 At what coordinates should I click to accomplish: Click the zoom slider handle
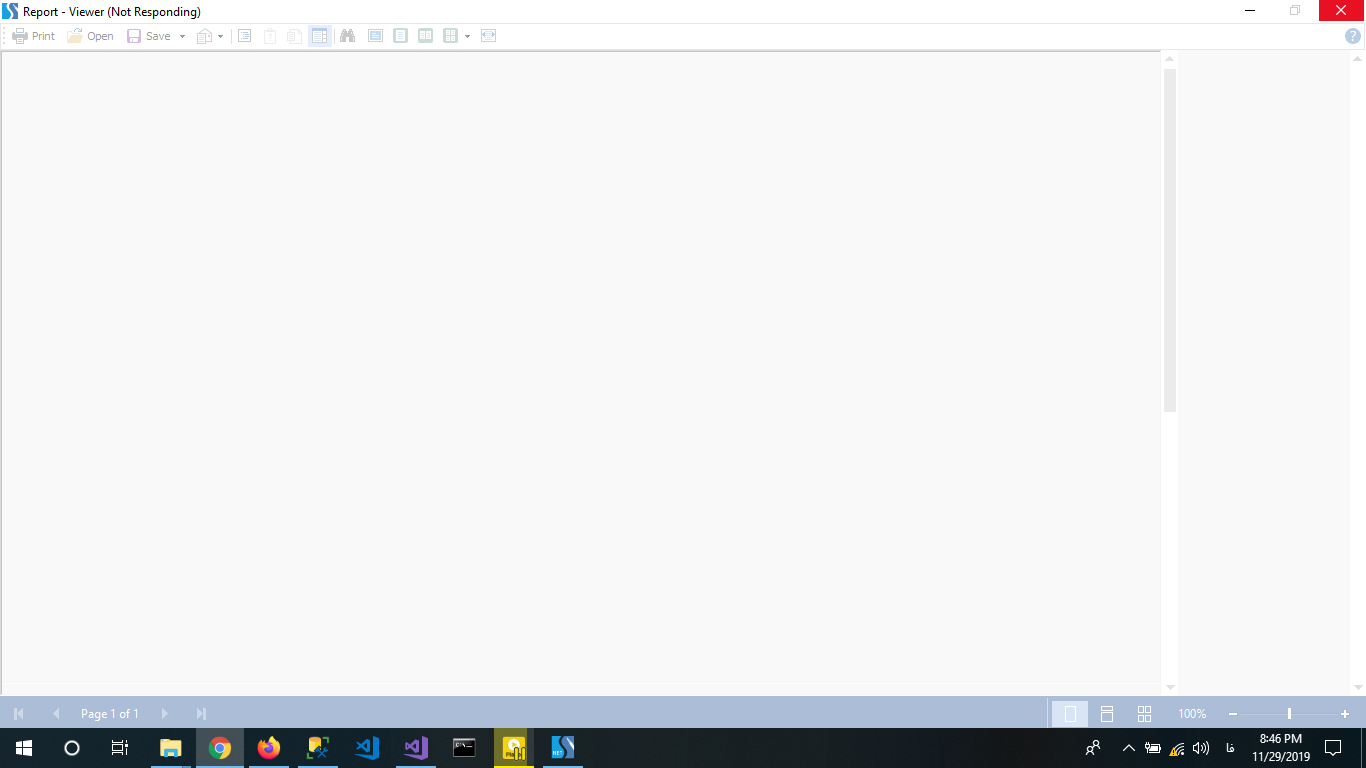(1289, 714)
